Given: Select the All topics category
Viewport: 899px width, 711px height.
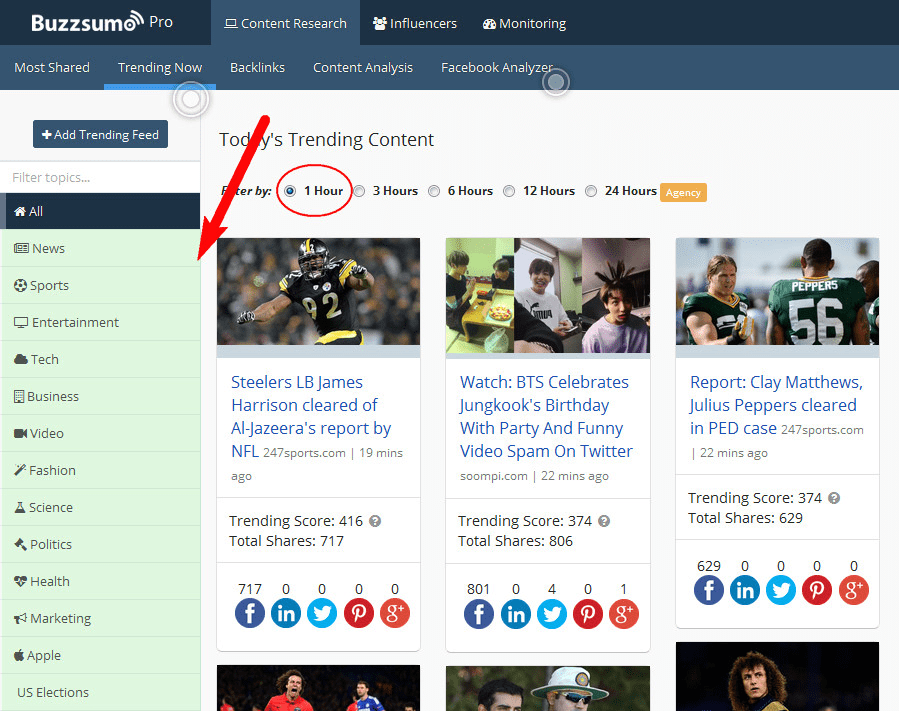Looking at the screenshot, I should click(x=100, y=212).
